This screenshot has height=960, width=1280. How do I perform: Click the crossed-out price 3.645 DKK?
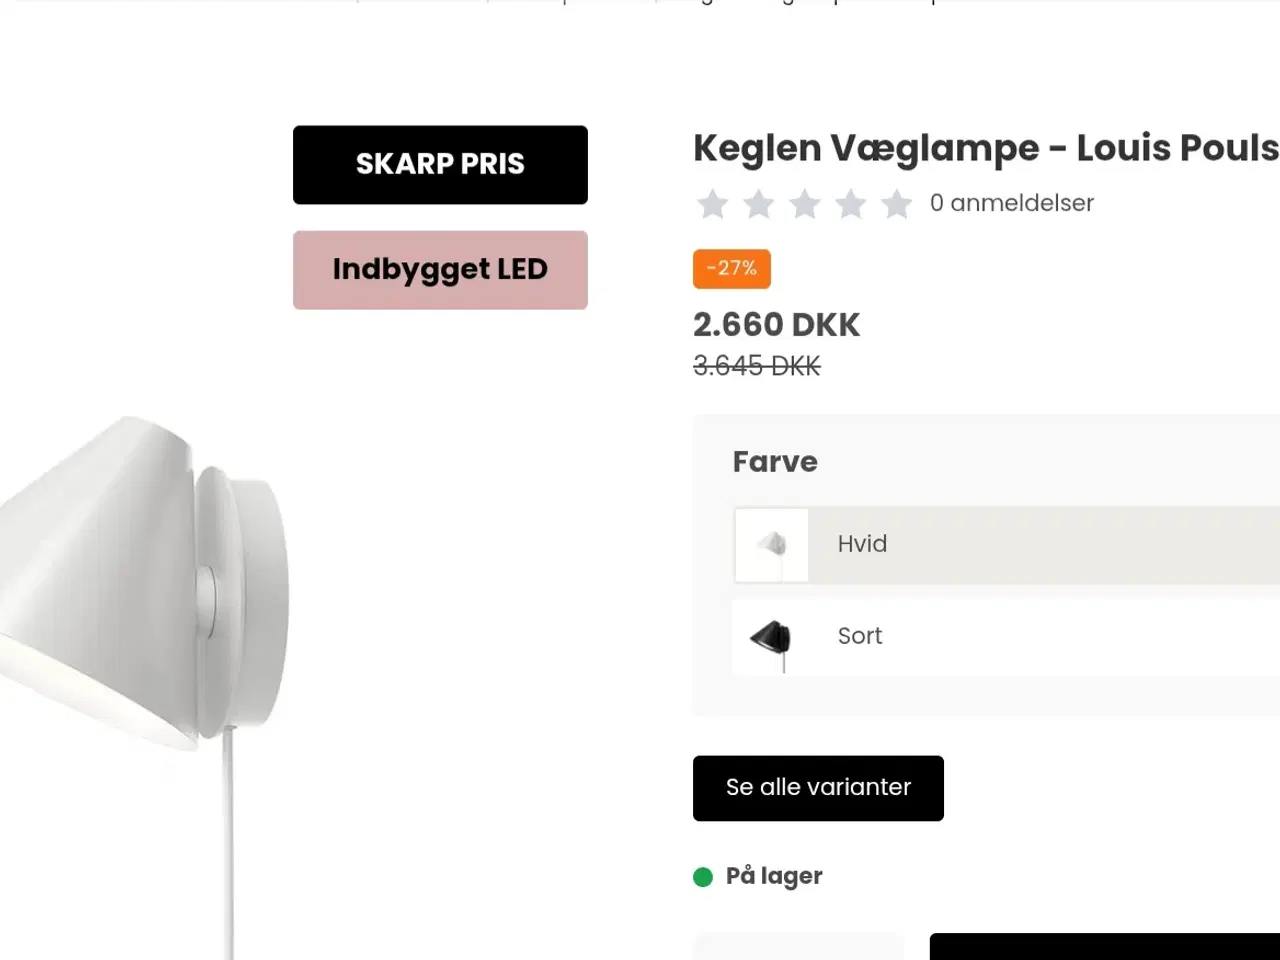coord(756,365)
